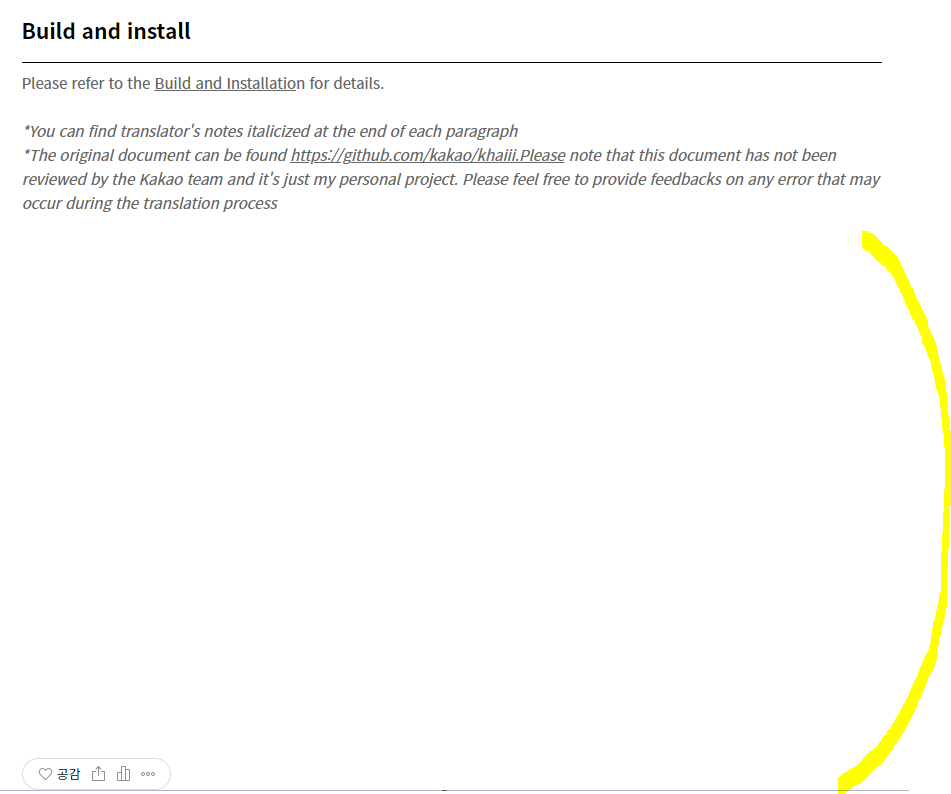This screenshot has width=951, height=794.
Task: Open the statistics bar chart icon
Action: pyautogui.click(x=124, y=774)
